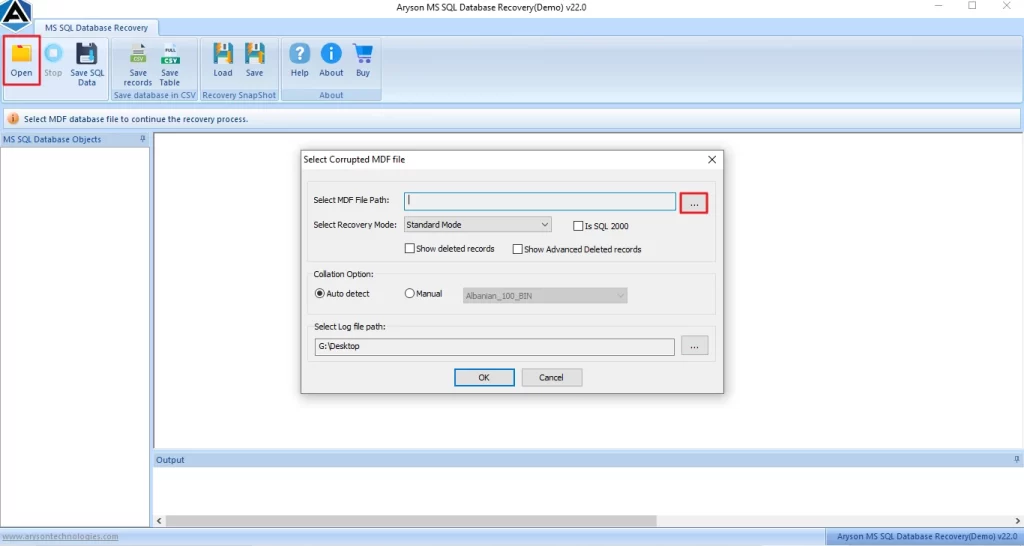The image size is (1024, 546).
Task: Minimize the Aryson application window
Action: coord(938,6)
